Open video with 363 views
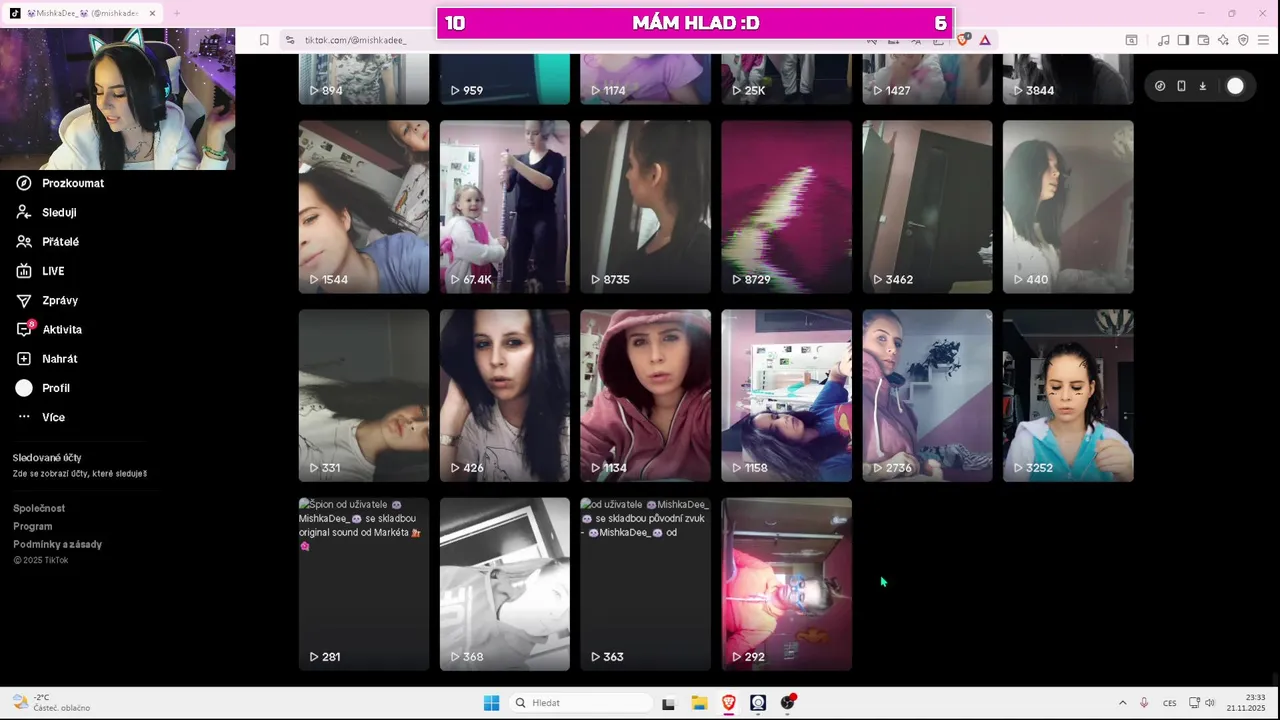 click(646, 584)
